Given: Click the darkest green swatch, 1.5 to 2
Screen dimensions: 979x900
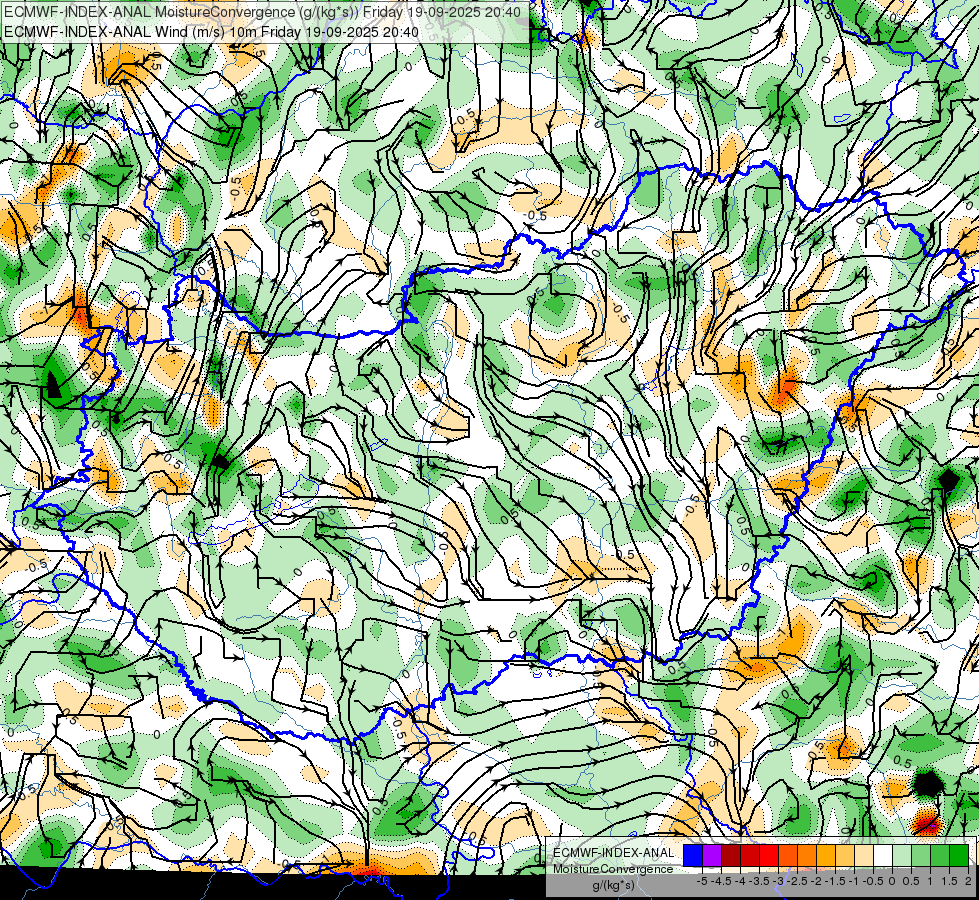Looking at the screenshot, I should [x=959, y=855].
